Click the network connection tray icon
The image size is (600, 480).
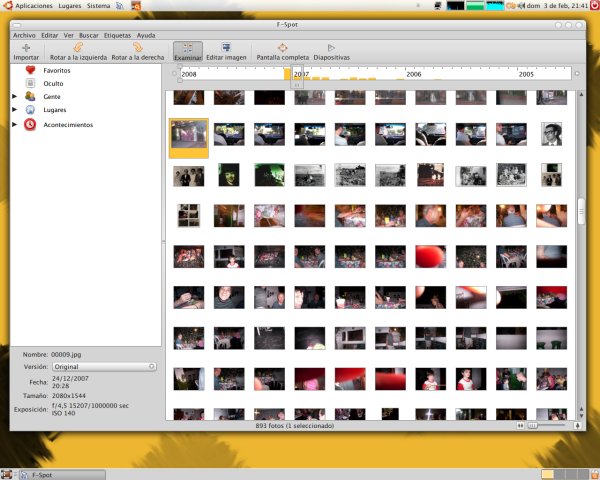coord(438,6)
